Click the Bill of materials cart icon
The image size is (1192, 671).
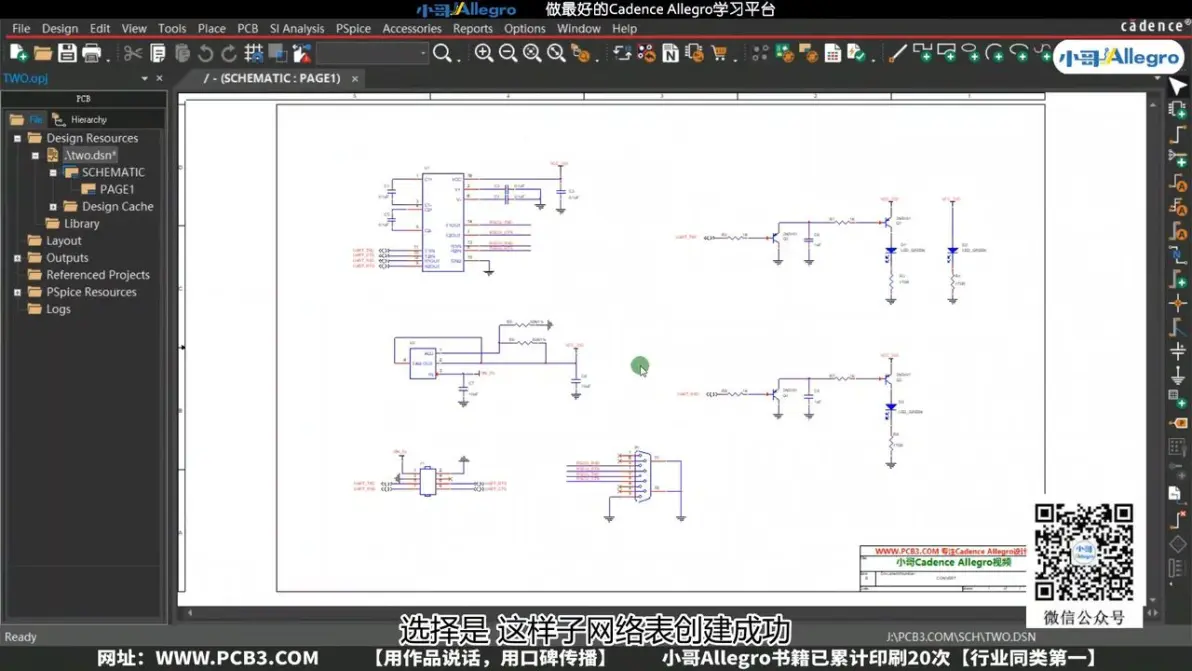click(x=718, y=53)
